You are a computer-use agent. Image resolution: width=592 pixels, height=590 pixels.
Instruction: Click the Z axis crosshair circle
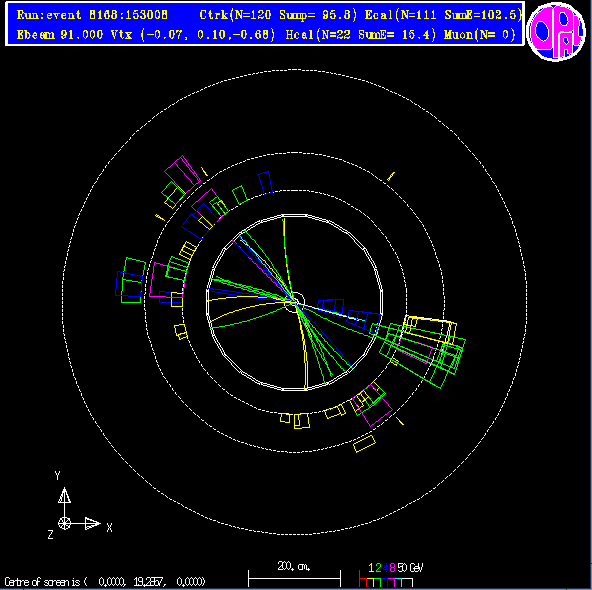(x=65, y=523)
